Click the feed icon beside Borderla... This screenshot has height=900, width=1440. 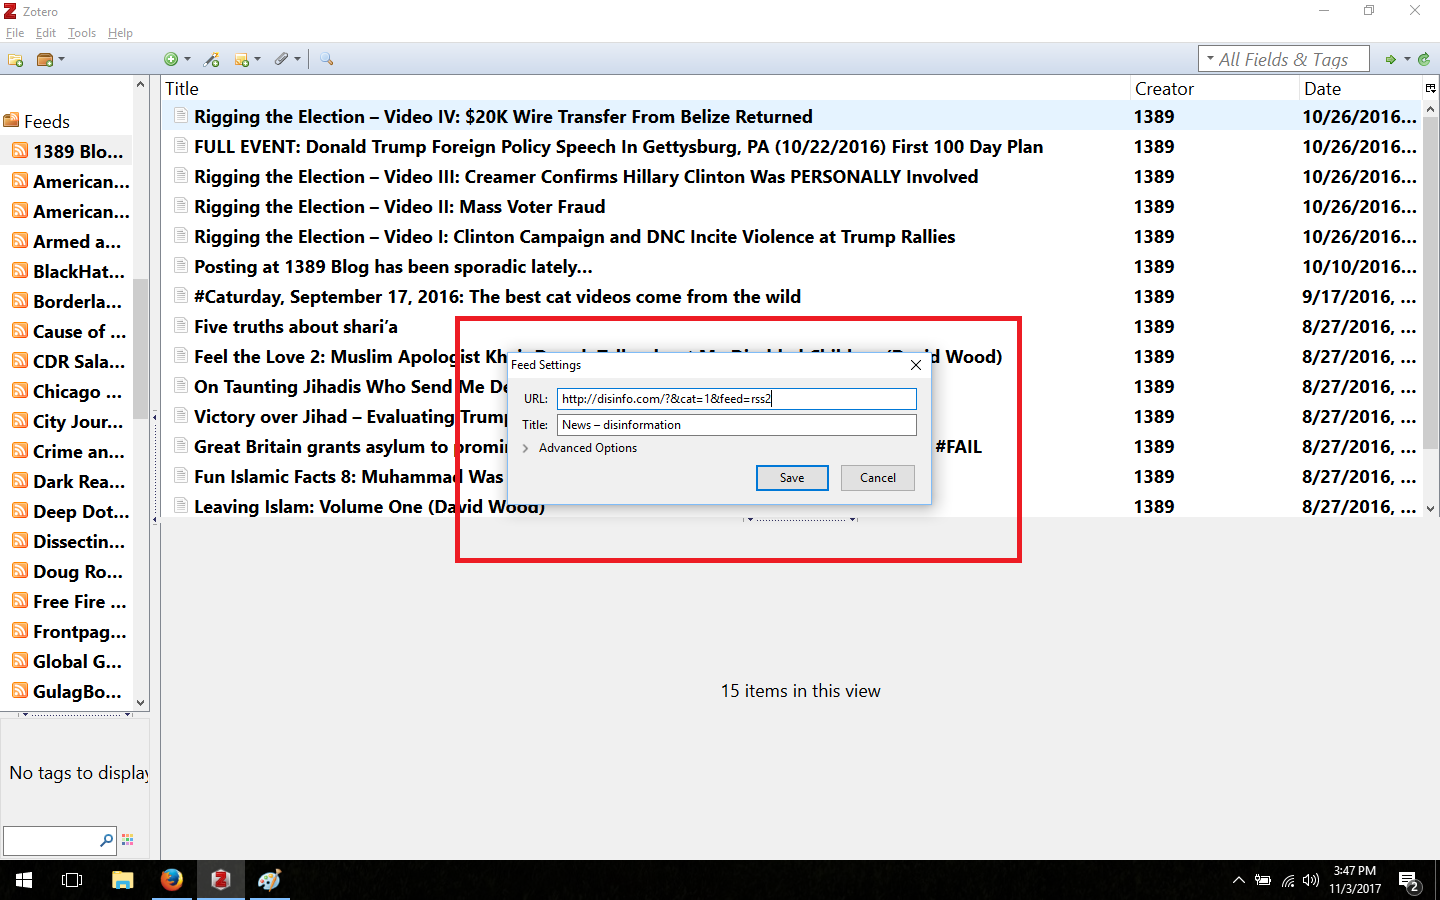pyautogui.click(x=20, y=301)
